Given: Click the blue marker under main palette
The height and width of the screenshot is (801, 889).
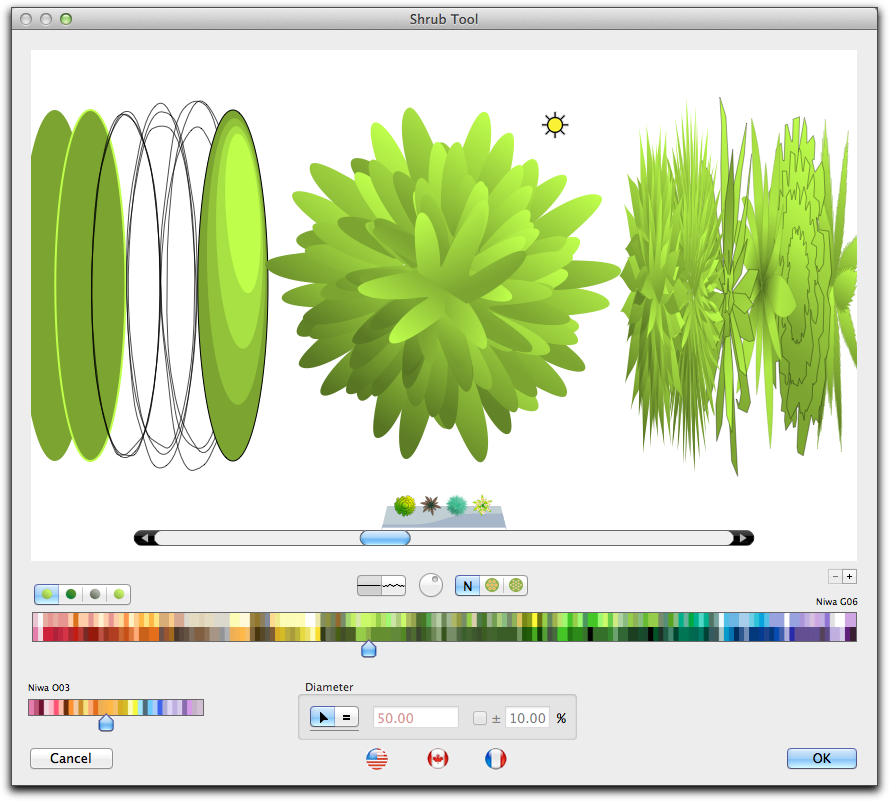Looking at the screenshot, I should [x=369, y=649].
